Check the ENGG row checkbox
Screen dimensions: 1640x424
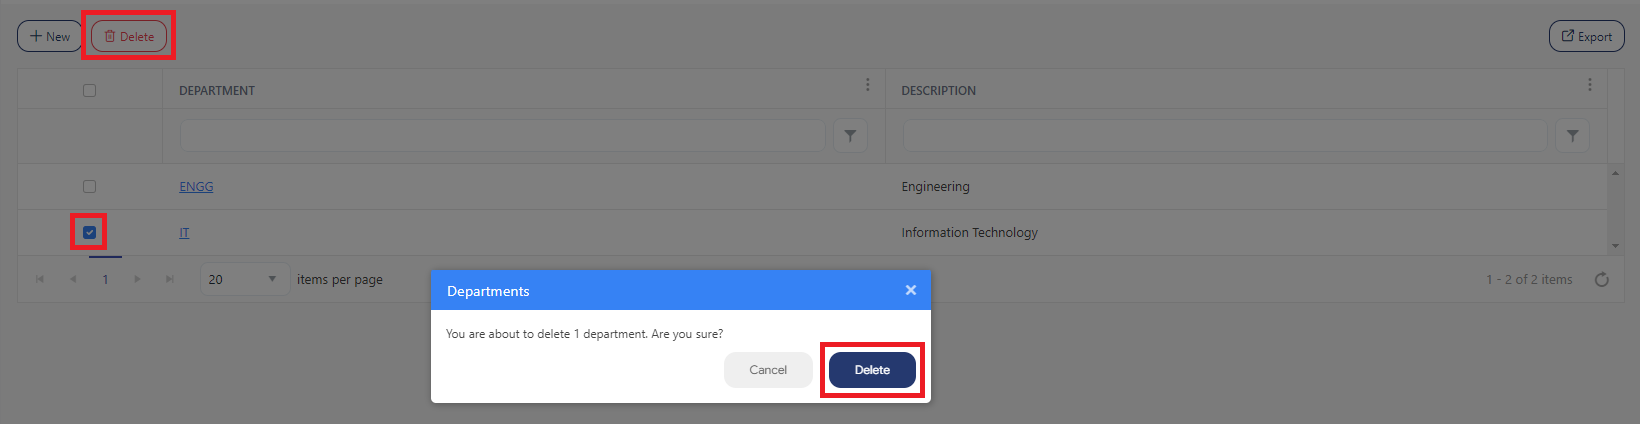[90, 186]
